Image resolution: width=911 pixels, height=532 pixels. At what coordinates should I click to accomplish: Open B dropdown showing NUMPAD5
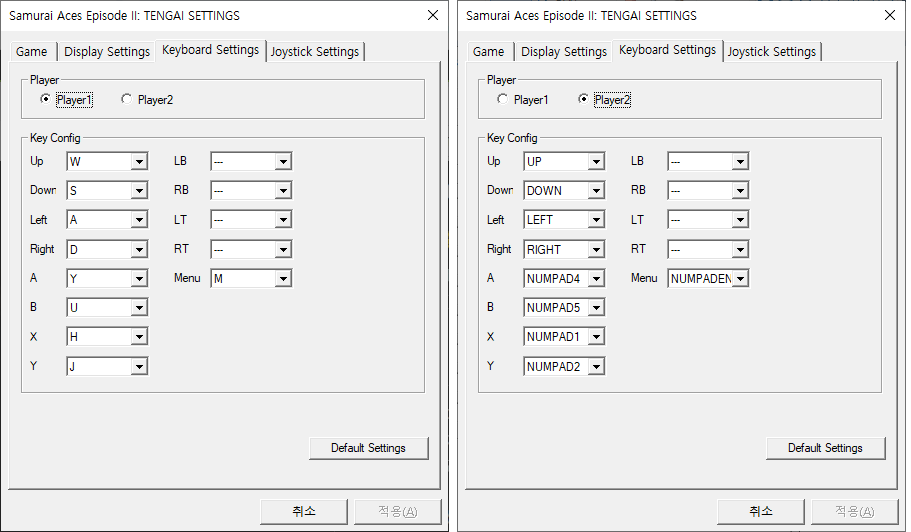[564, 307]
